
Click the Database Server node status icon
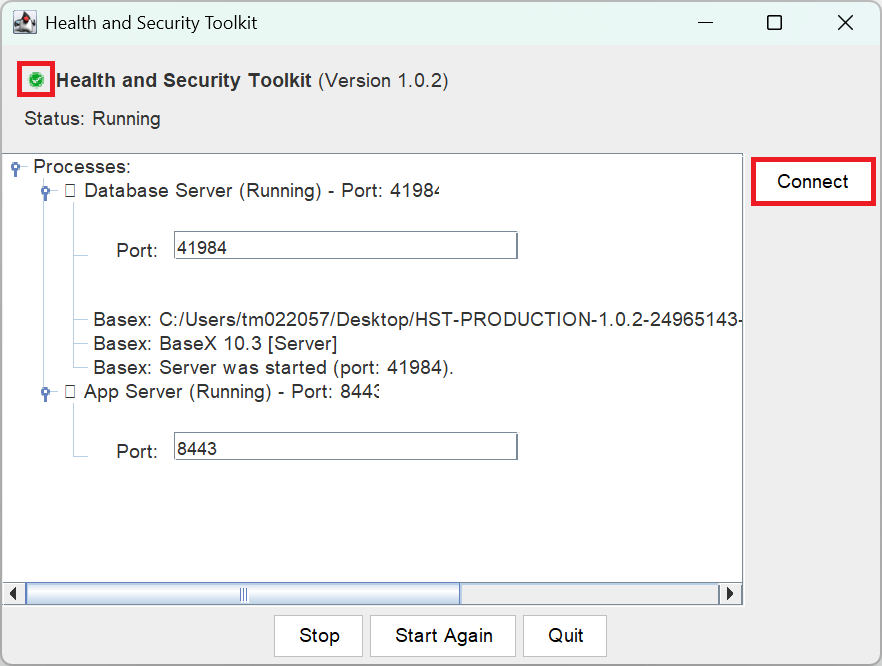(x=70, y=190)
